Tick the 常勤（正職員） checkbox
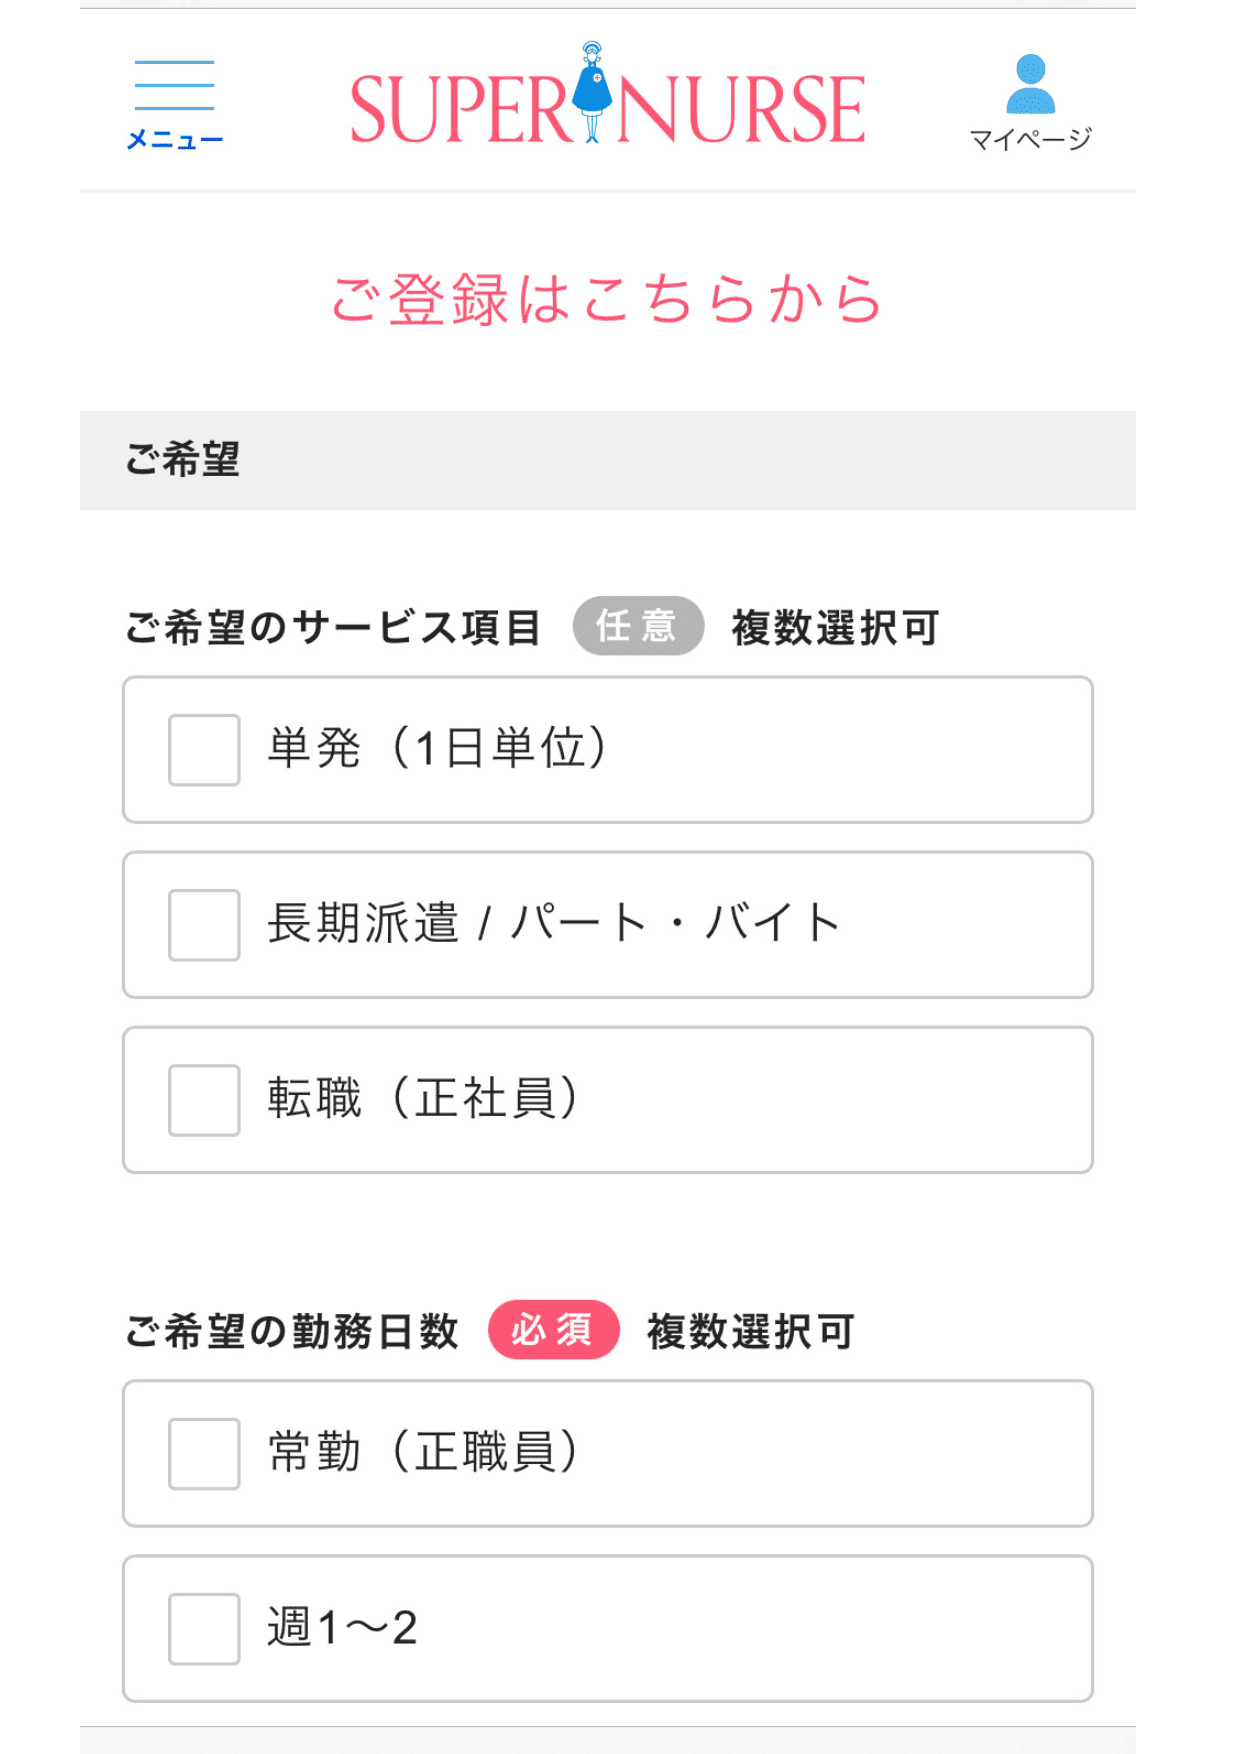 pyautogui.click(x=204, y=1454)
